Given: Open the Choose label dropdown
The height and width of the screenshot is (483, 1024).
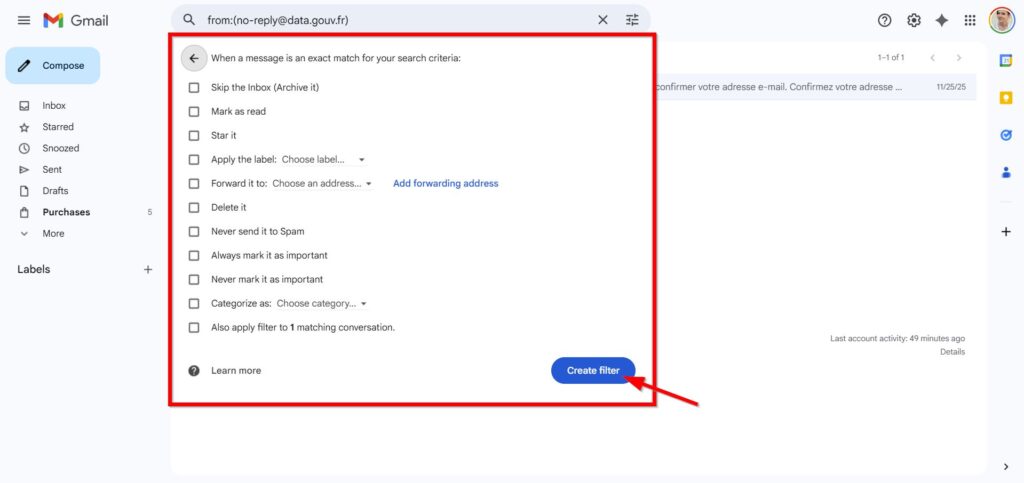Looking at the screenshot, I should [323, 160].
